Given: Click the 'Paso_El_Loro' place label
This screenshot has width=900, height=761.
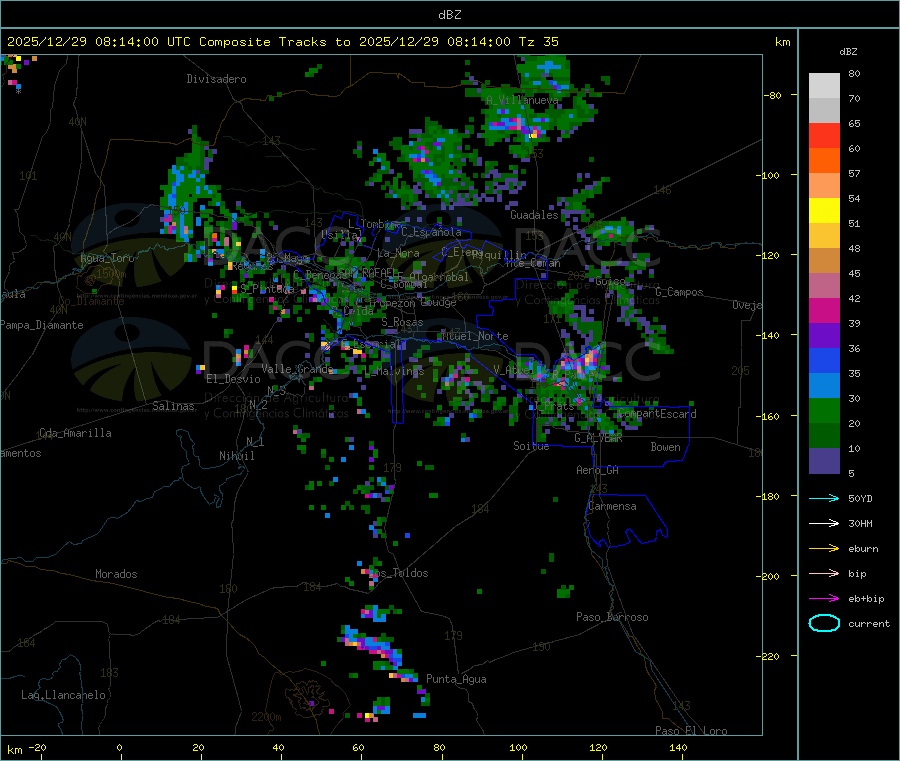Looking at the screenshot, I should (692, 731).
